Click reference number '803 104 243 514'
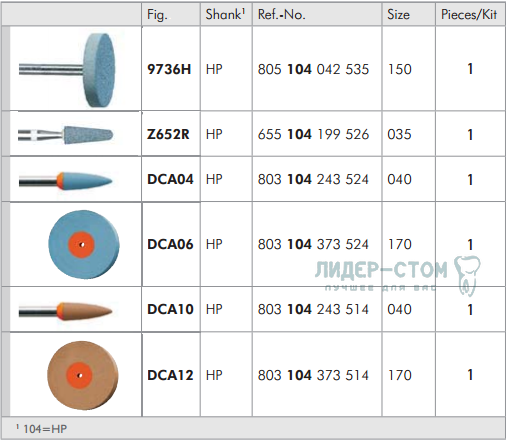 pos(313,309)
